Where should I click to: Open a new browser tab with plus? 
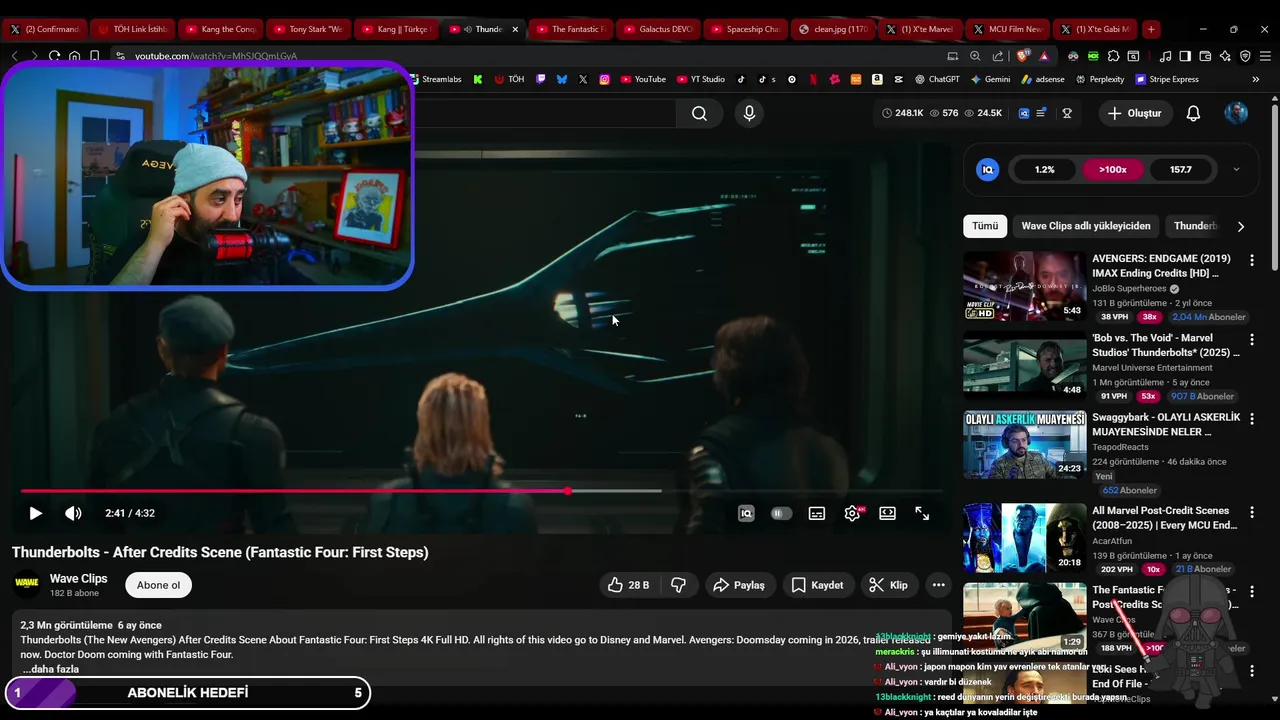tap(1151, 29)
